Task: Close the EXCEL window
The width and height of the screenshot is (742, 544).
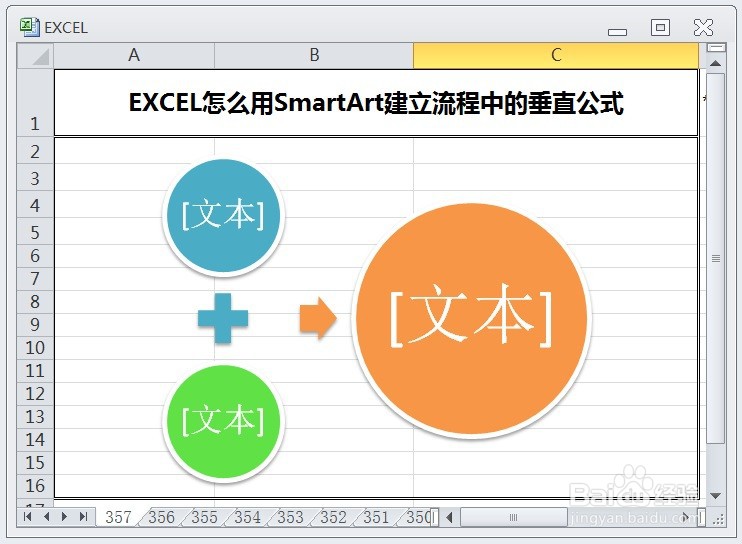Action: click(x=703, y=27)
